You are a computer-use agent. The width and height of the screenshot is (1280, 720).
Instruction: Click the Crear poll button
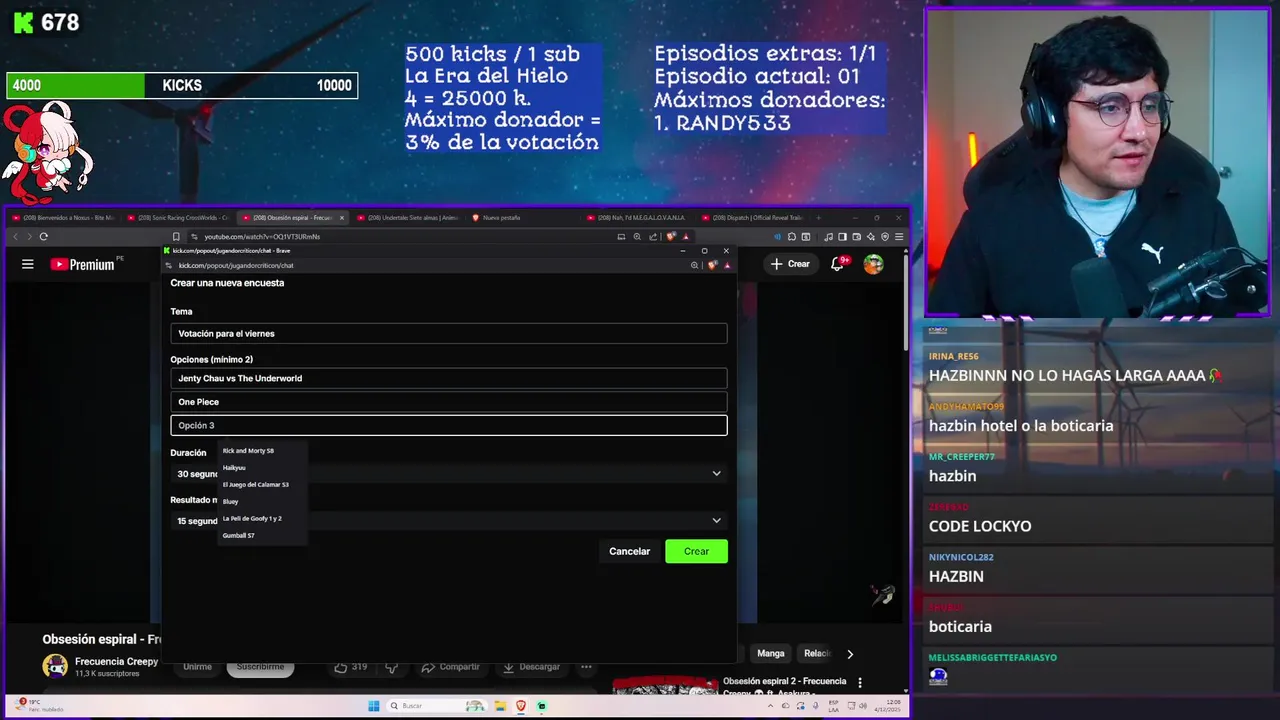[x=697, y=551]
